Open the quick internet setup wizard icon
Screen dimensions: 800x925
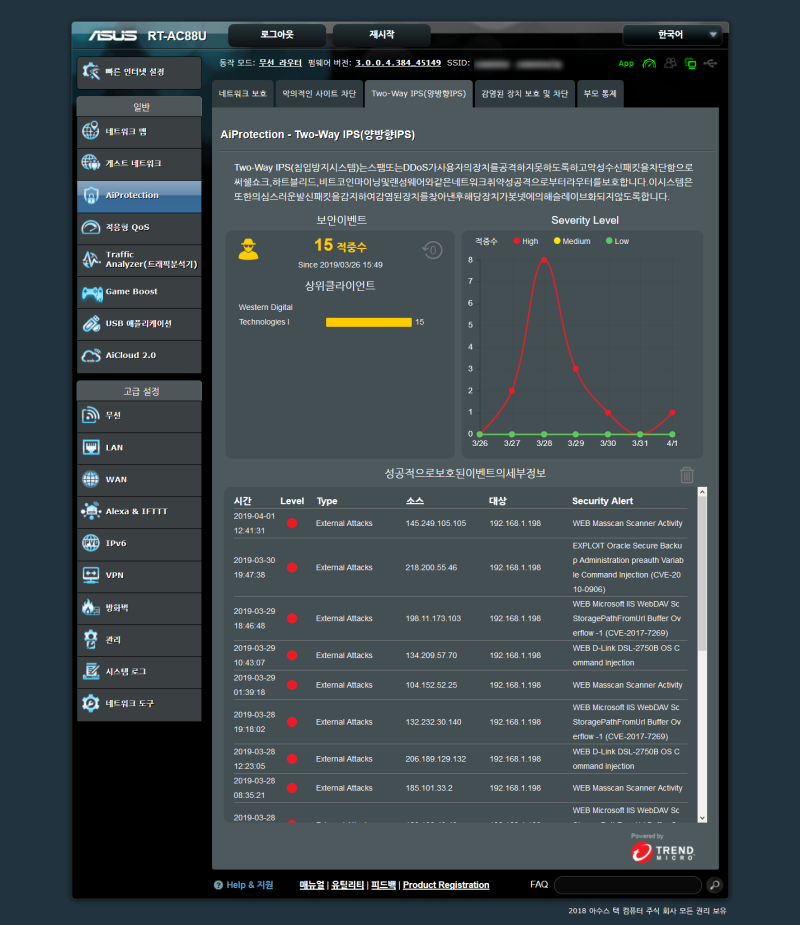tap(91, 71)
